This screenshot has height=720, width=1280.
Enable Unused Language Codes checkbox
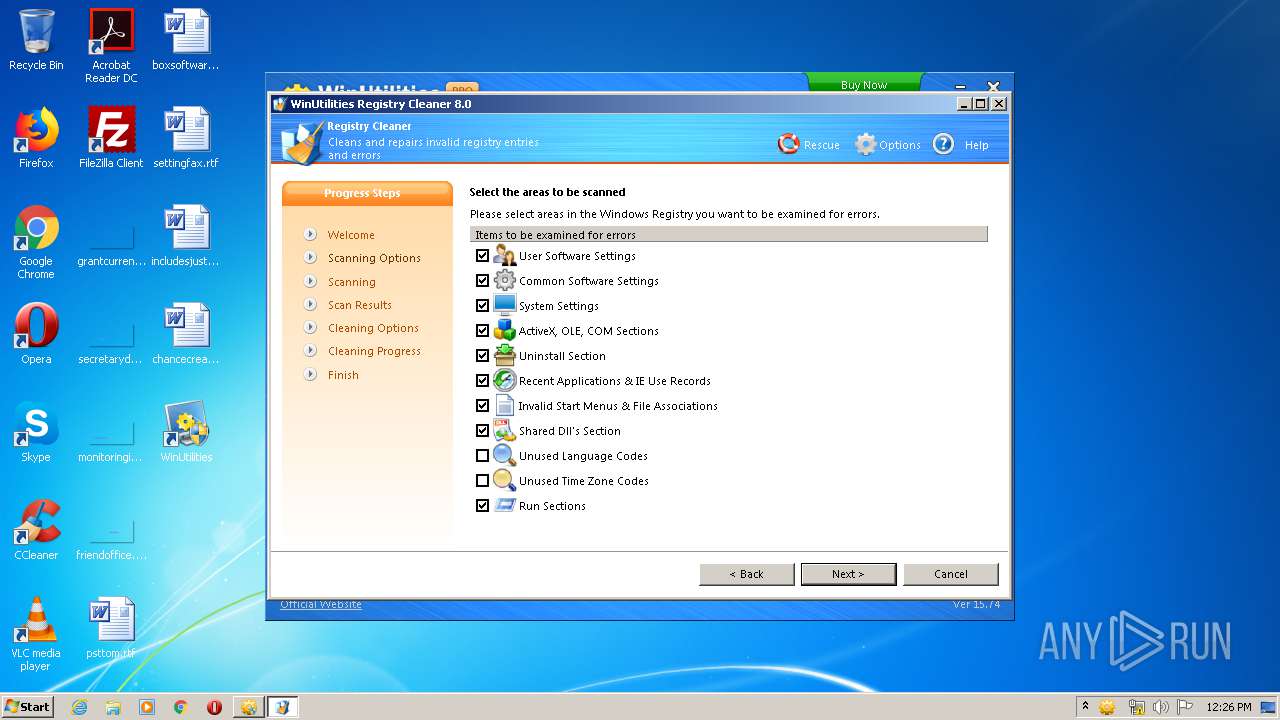point(482,455)
